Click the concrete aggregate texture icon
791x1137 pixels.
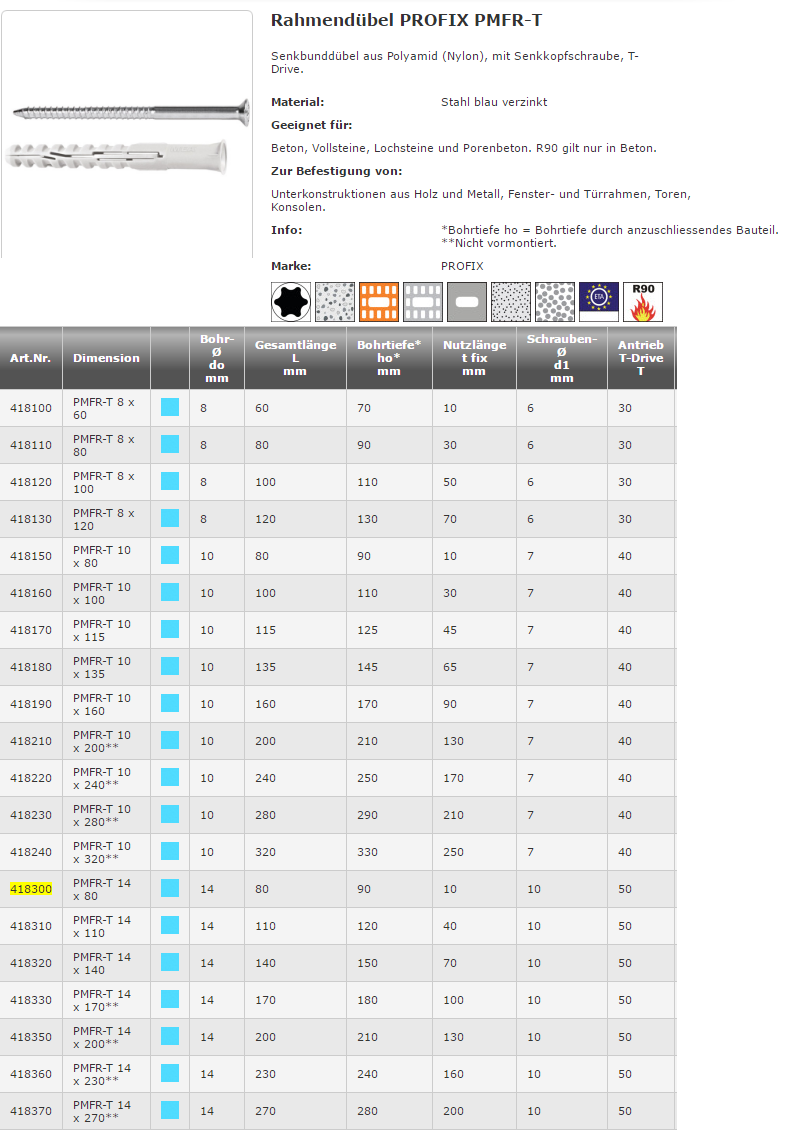(335, 302)
